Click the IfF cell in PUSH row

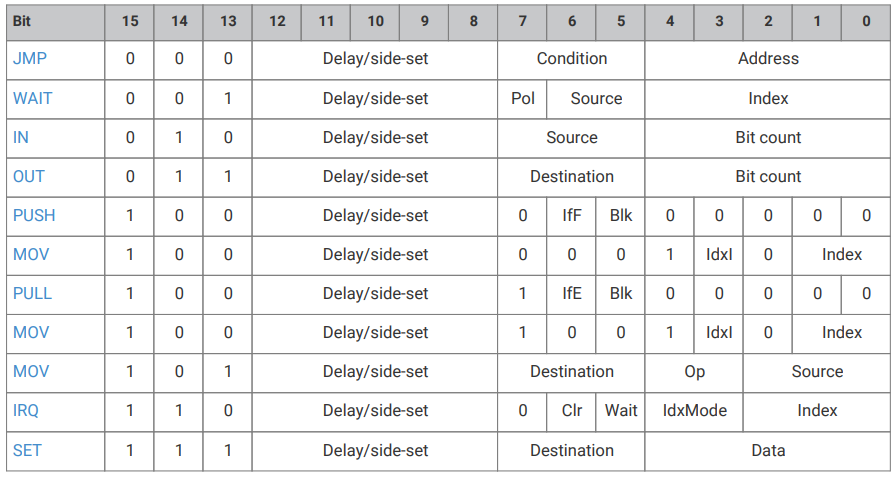[x=571, y=216]
